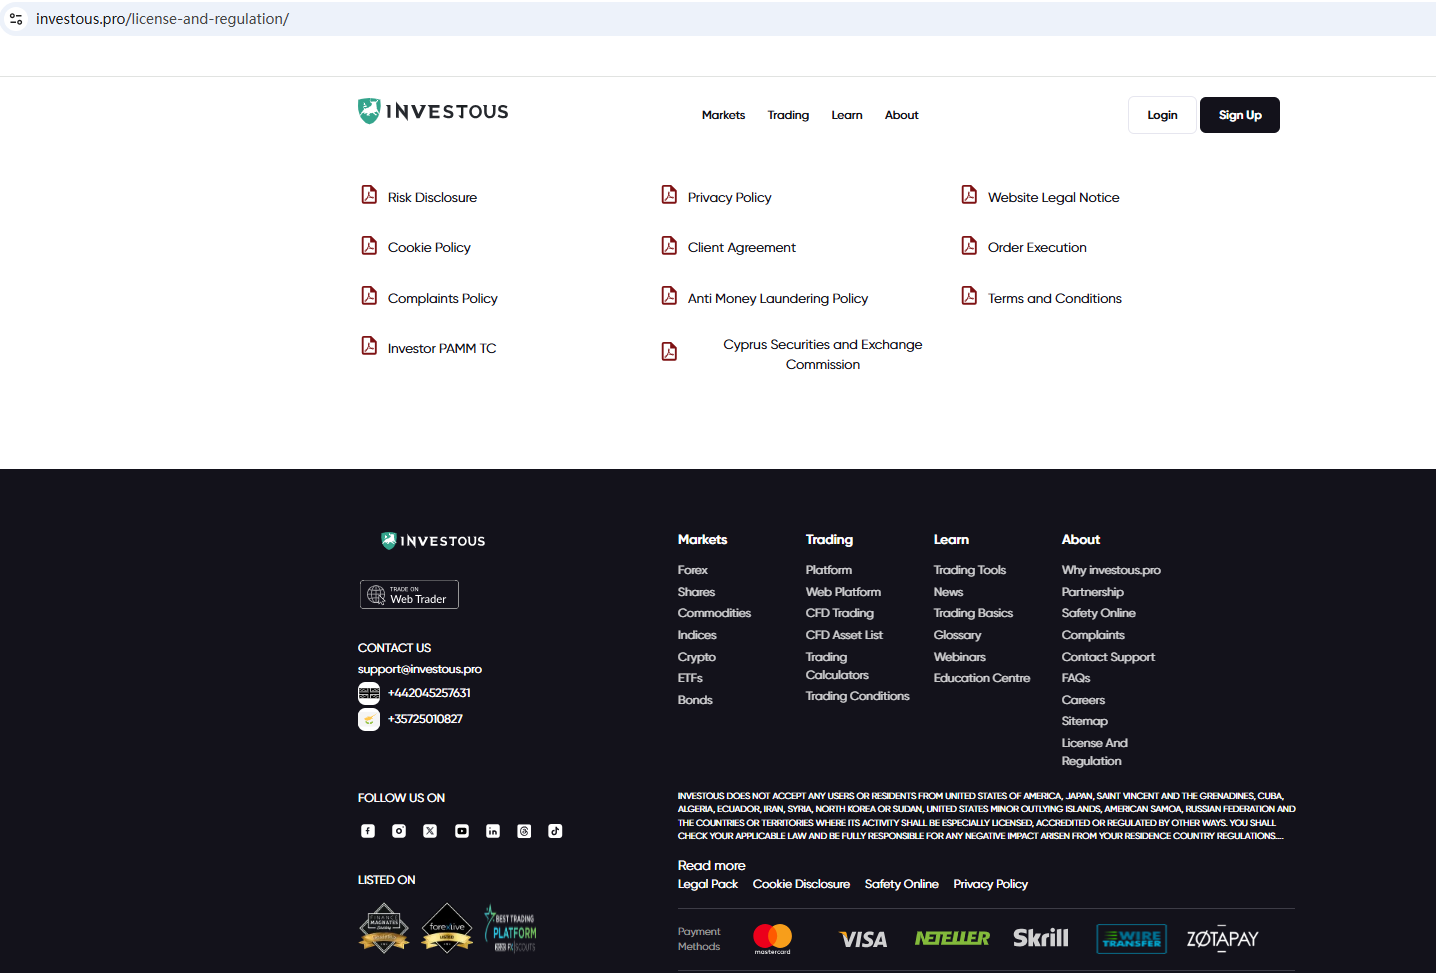
Task: Email support@investous.pro link
Action: coord(420,669)
